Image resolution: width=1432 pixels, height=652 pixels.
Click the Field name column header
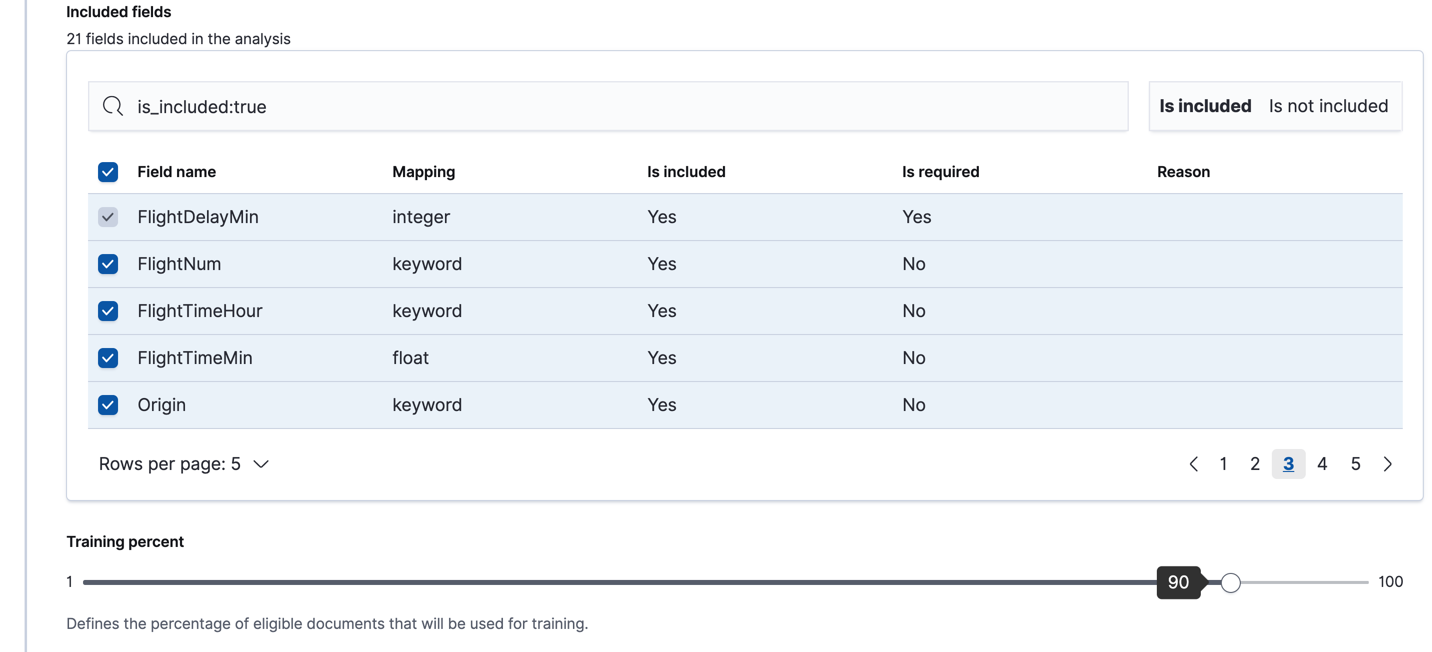point(177,172)
